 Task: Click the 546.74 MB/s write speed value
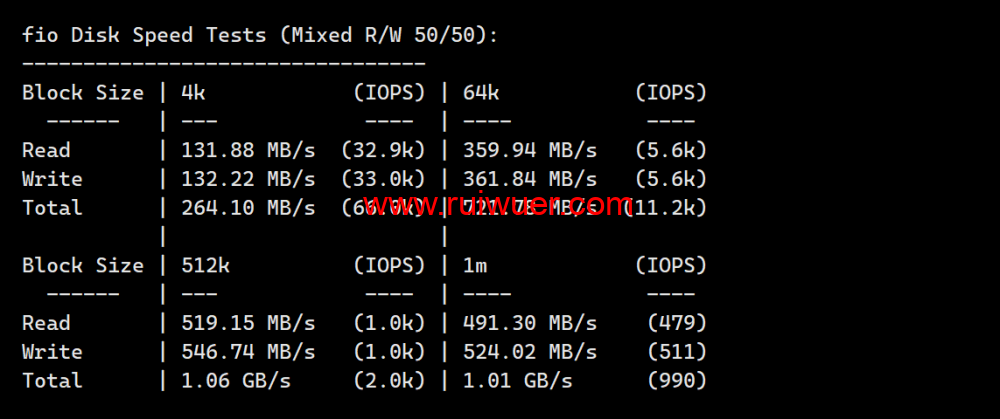click(248, 353)
